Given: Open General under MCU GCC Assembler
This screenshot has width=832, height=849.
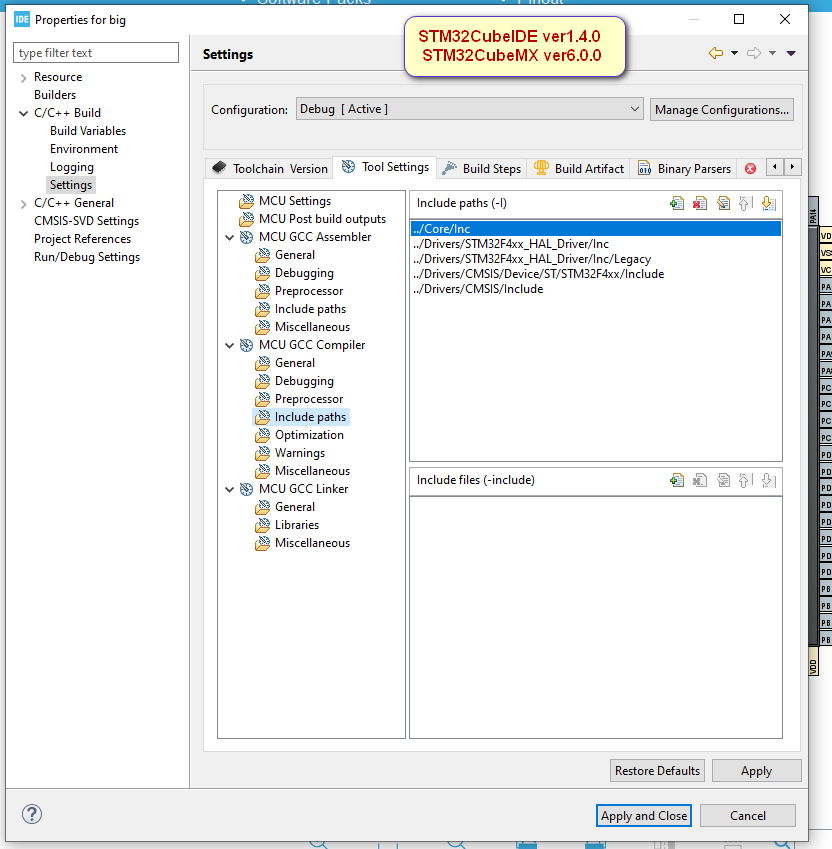Looking at the screenshot, I should [x=294, y=255].
